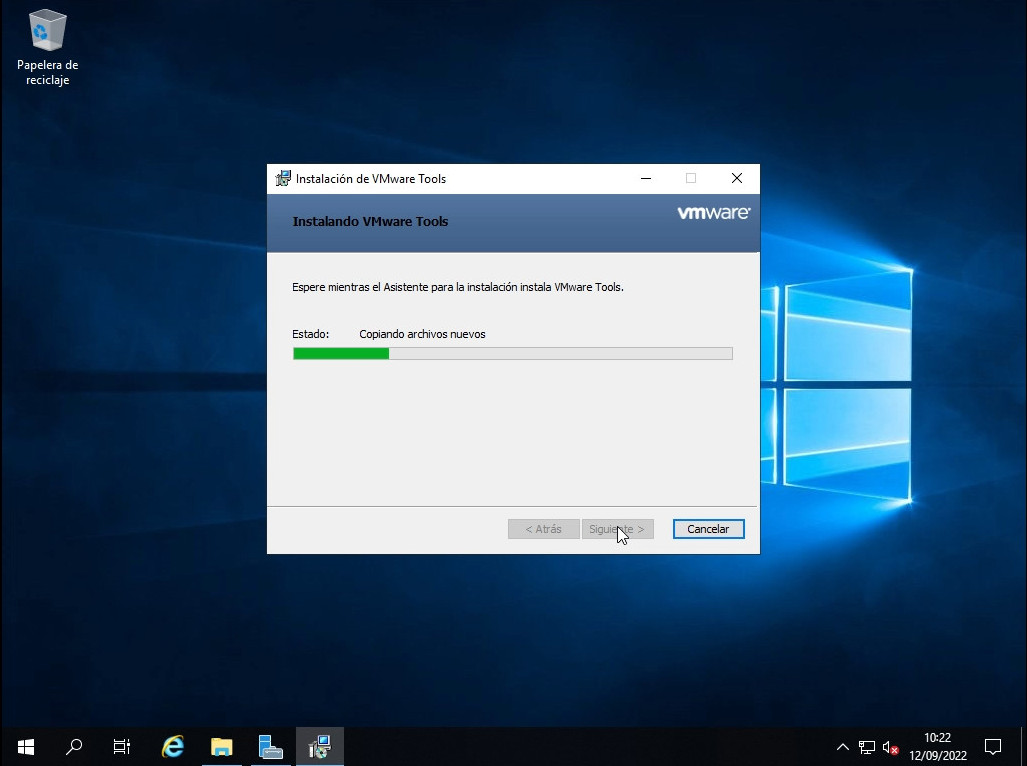Open Task View from the taskbar
The width and height of the screenshot is (1027, 766).
[x=122, y=746]
